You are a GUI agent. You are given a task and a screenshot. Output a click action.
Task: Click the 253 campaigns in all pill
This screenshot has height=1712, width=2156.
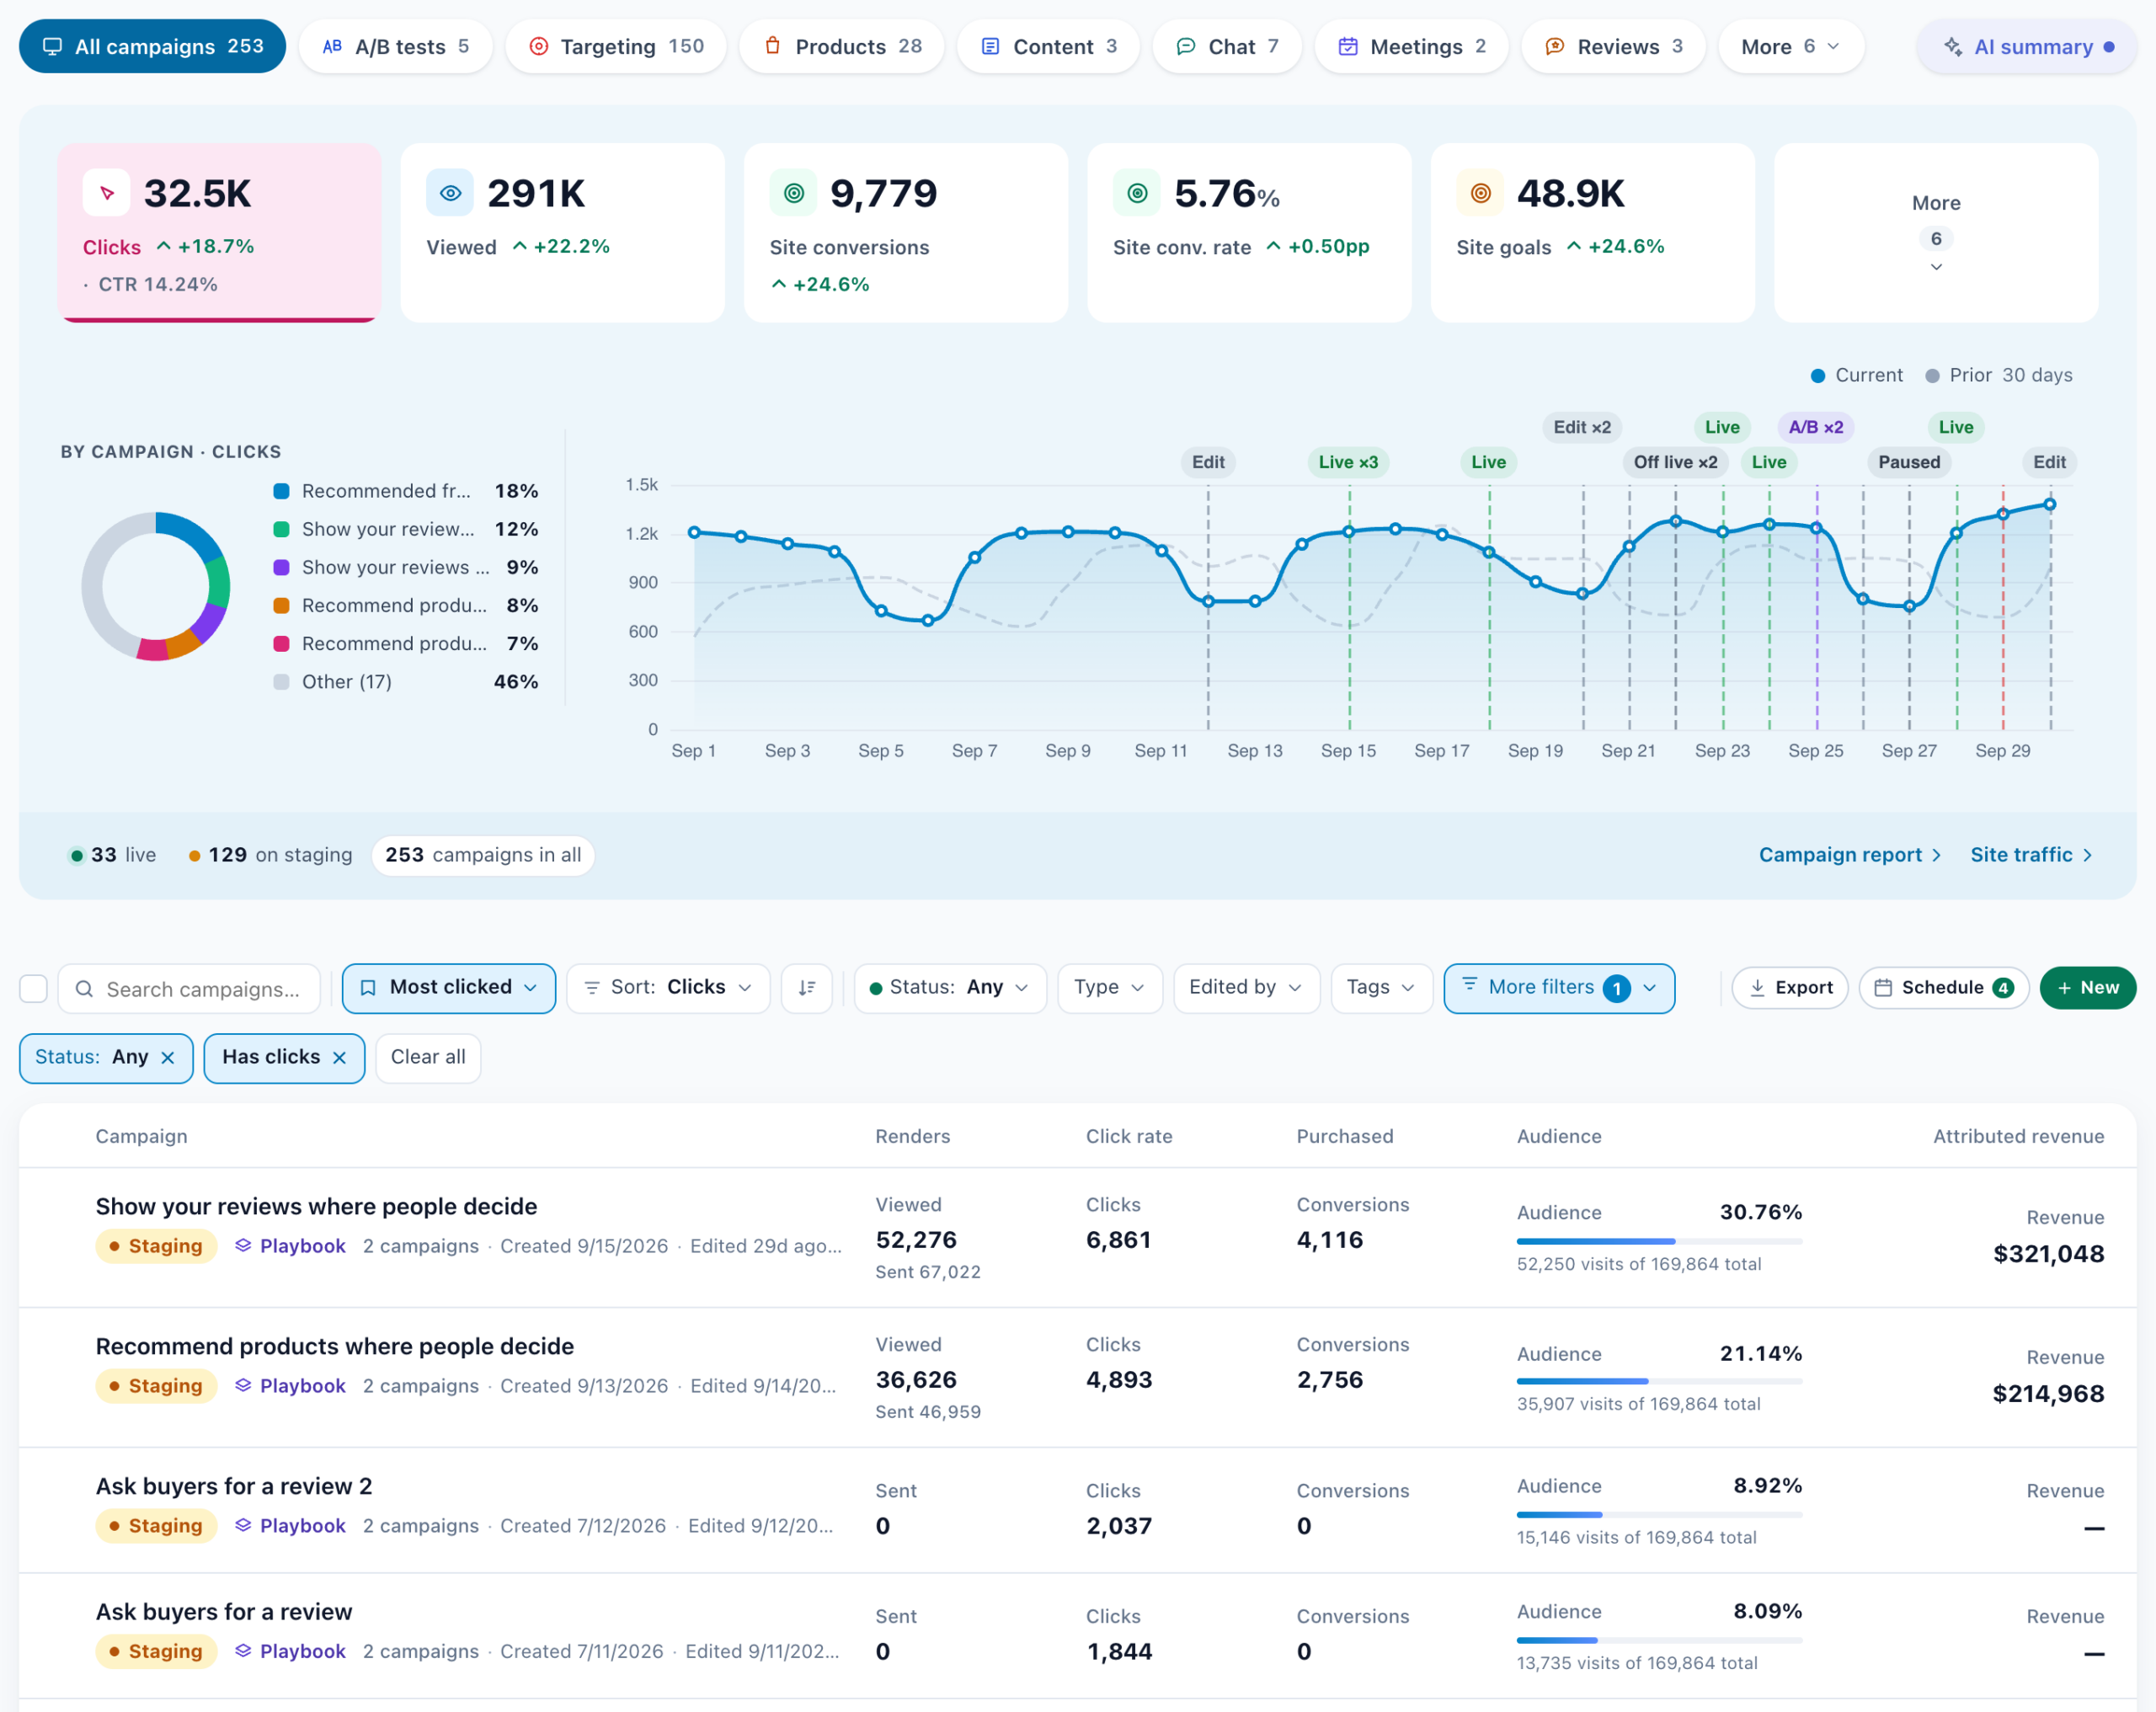[483, 855]
